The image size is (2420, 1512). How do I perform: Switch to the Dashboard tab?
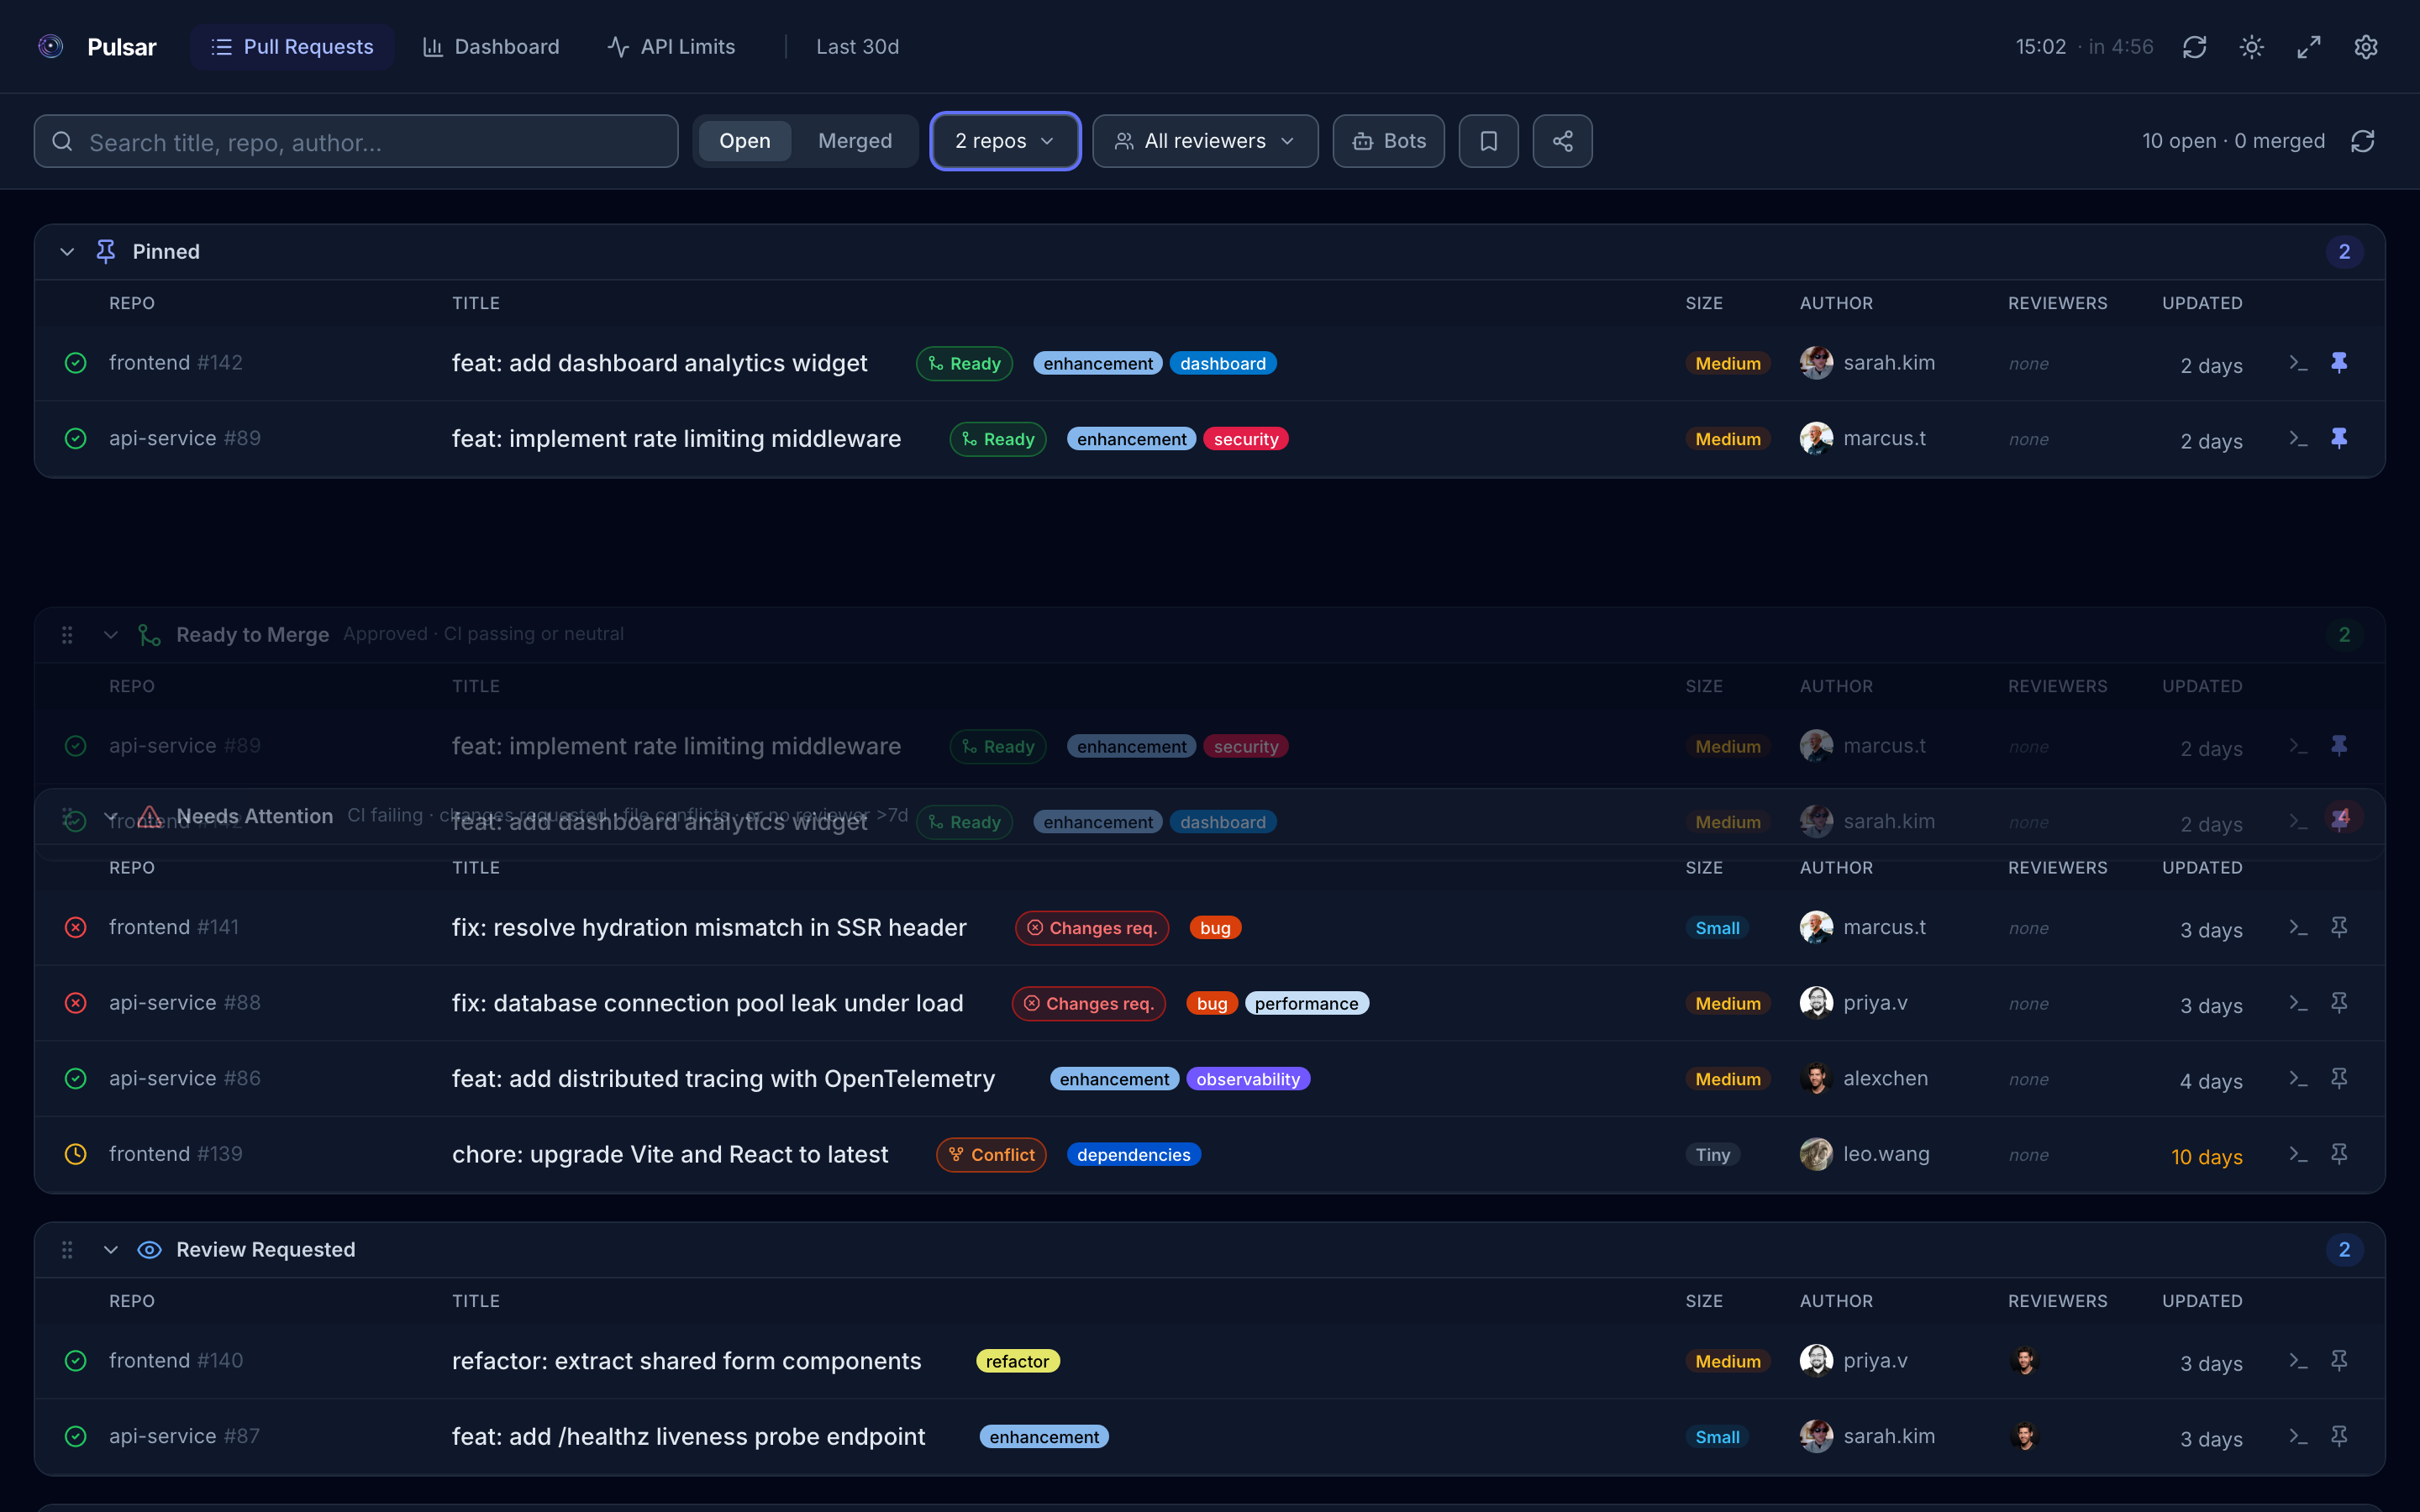[x=491, y=46]
